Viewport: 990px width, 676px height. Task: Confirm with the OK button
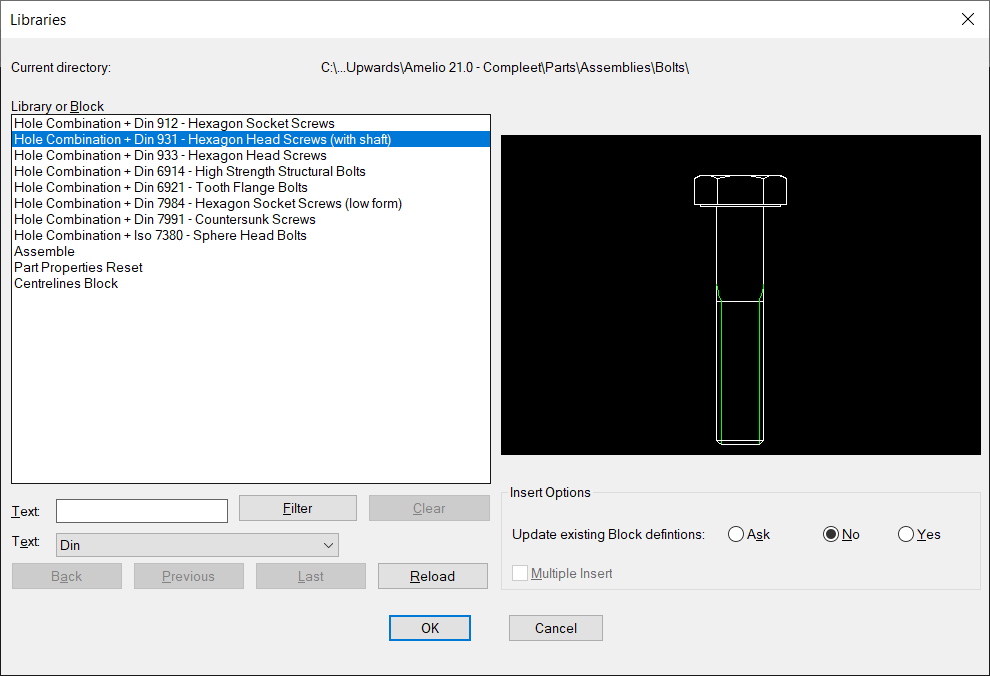[x=430, y=628]
